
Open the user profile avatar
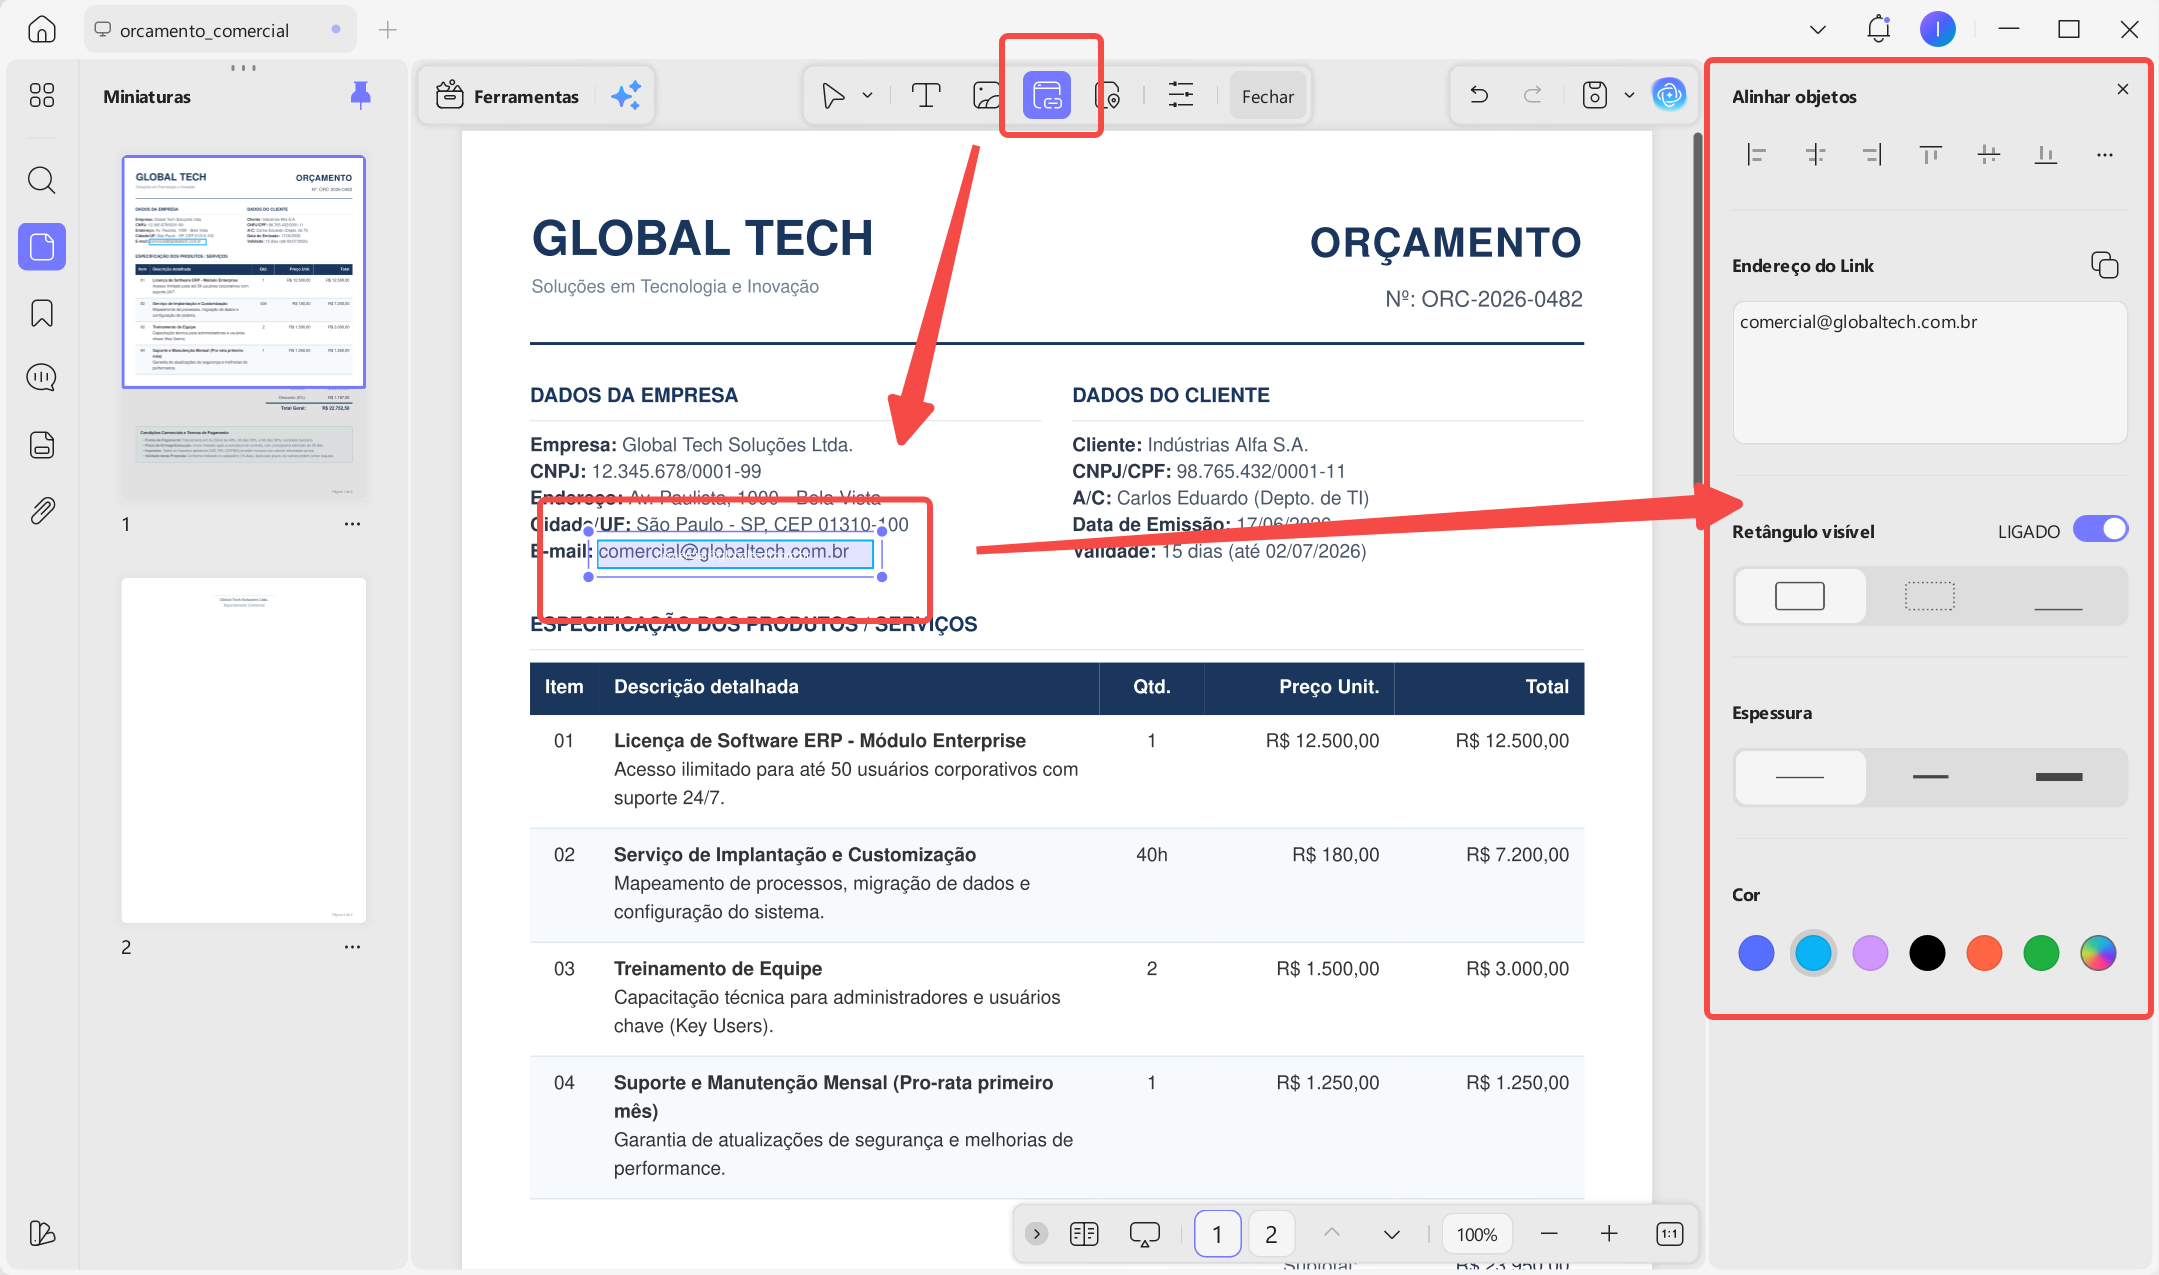tap(1937, 29)
